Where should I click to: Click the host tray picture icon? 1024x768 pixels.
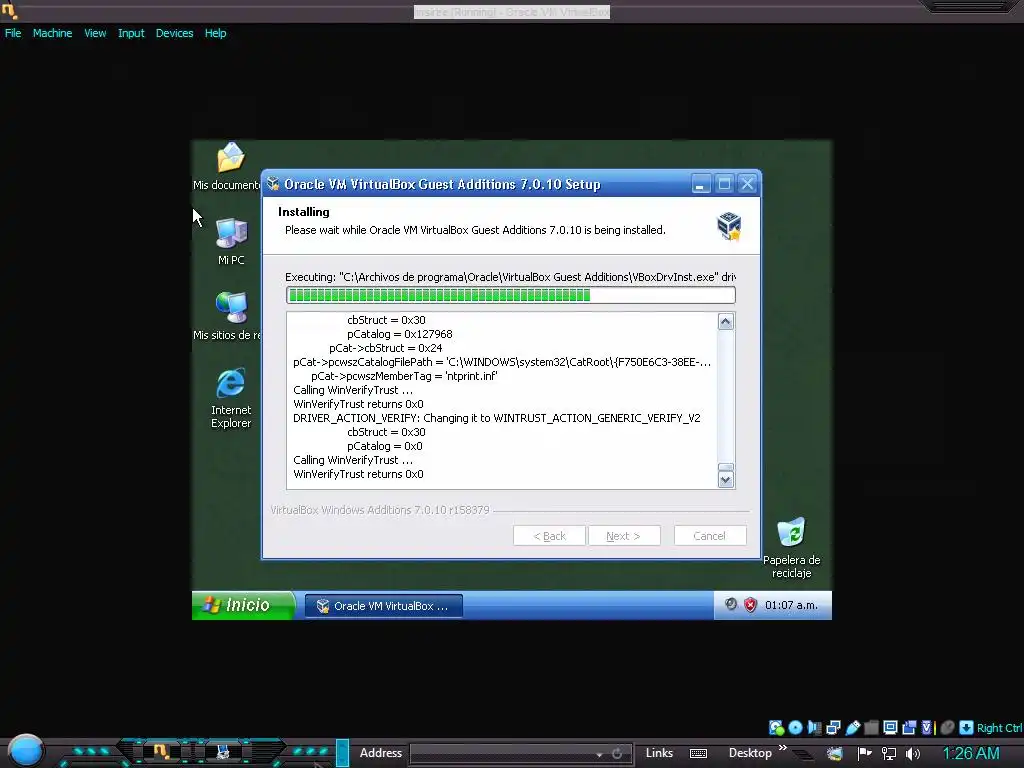(835, 754)
